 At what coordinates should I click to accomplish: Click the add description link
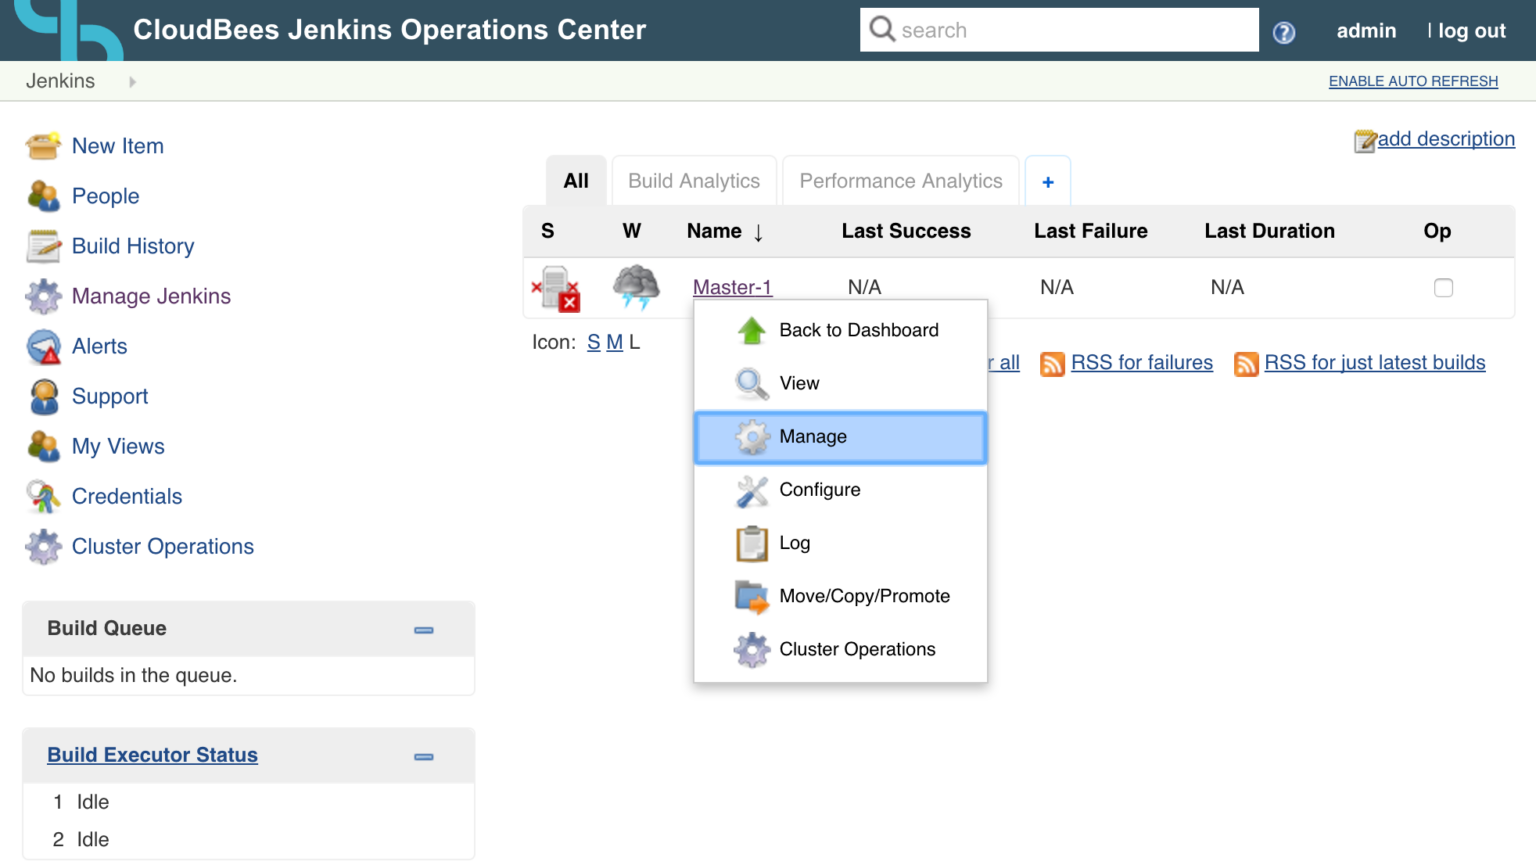click(1446, 139)
